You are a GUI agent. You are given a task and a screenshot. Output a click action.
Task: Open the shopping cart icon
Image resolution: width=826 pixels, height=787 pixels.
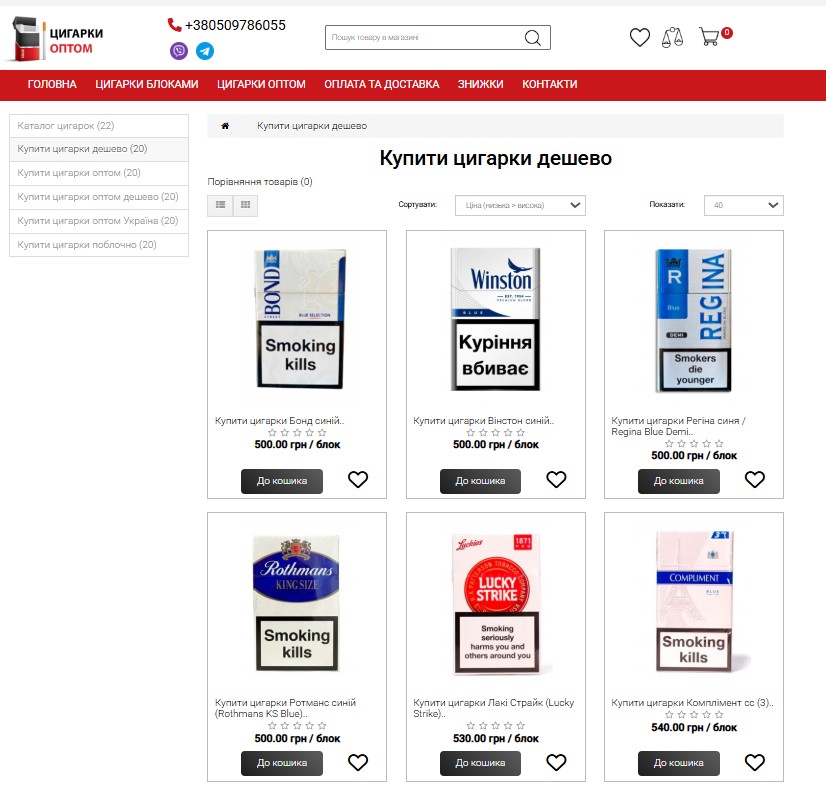710,38
